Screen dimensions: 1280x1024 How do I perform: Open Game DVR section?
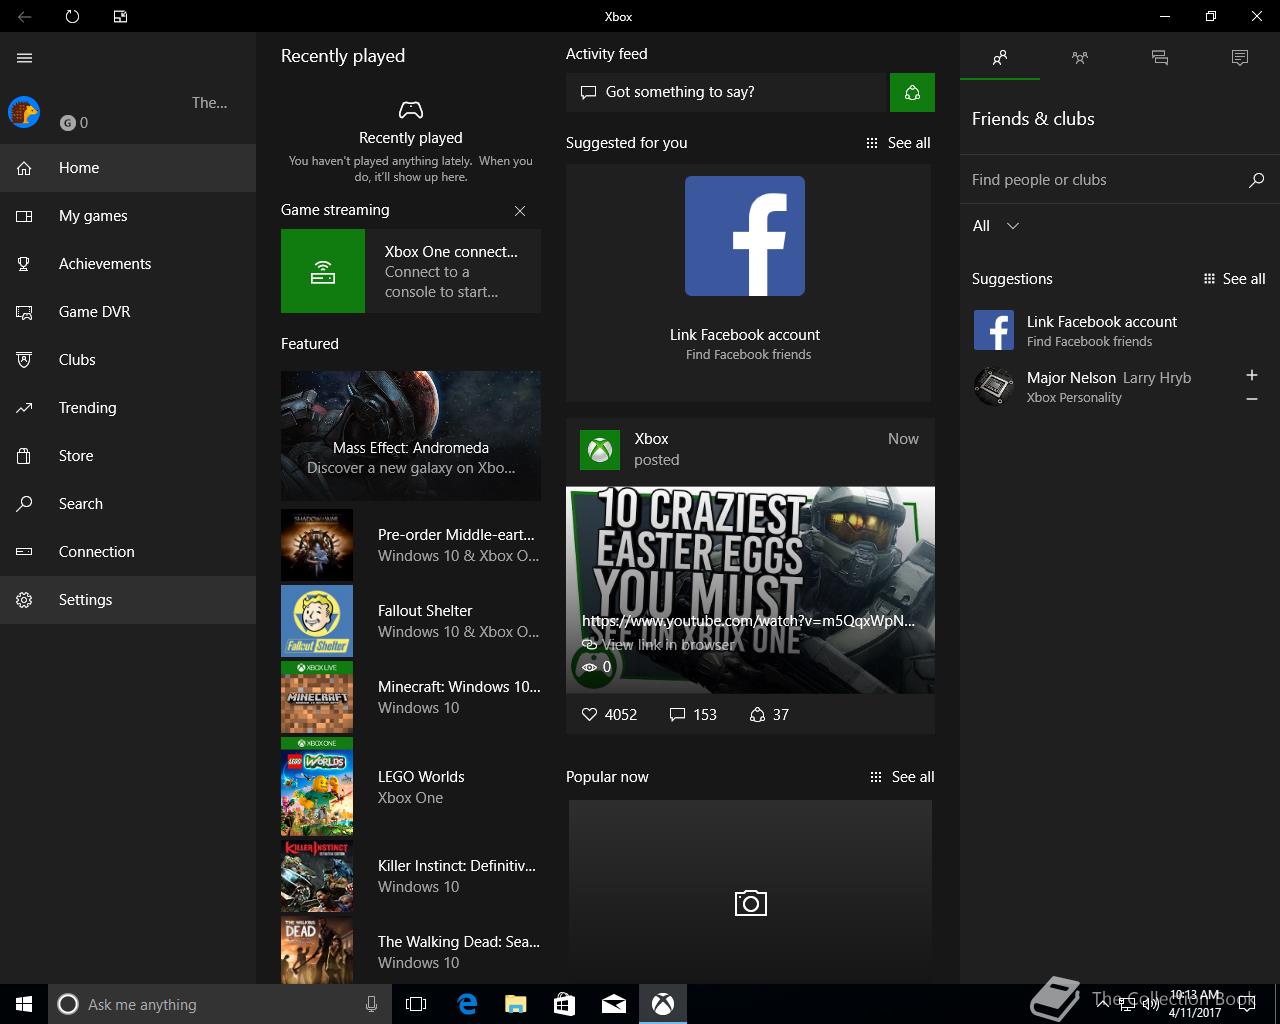[x=128, y=312]
